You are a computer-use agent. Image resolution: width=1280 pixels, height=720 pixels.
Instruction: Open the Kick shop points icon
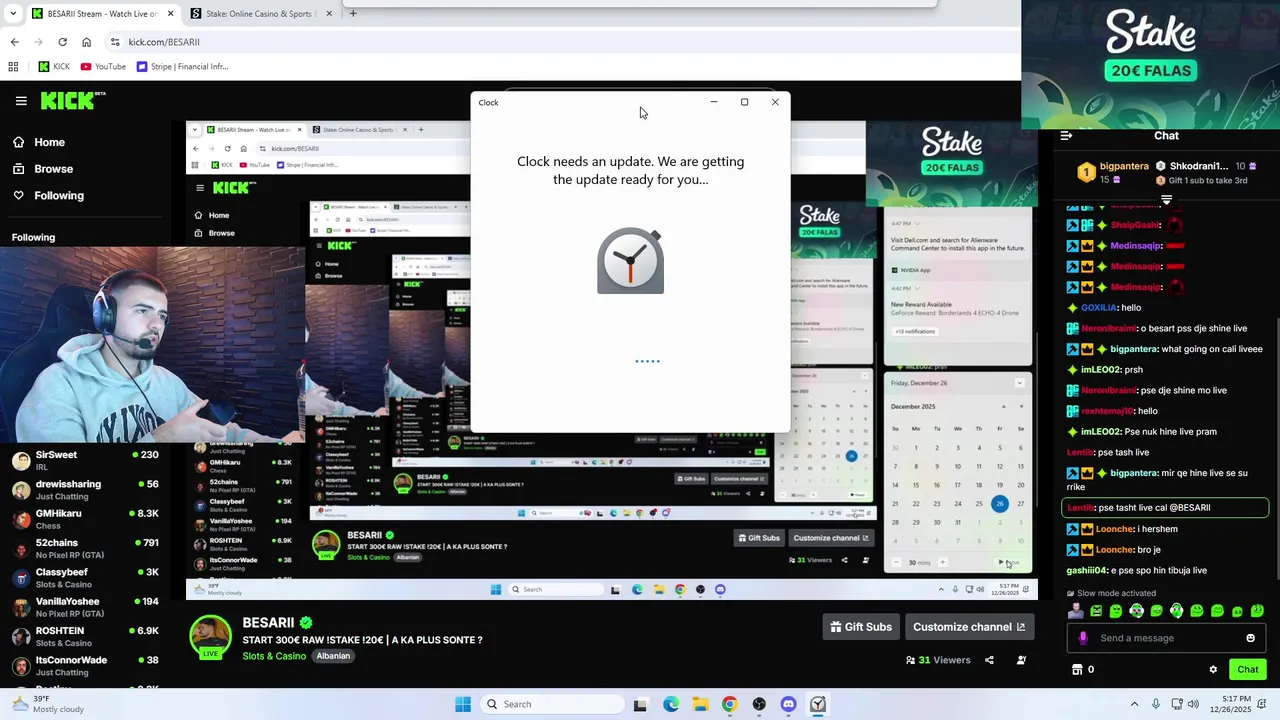point(1077,670)
